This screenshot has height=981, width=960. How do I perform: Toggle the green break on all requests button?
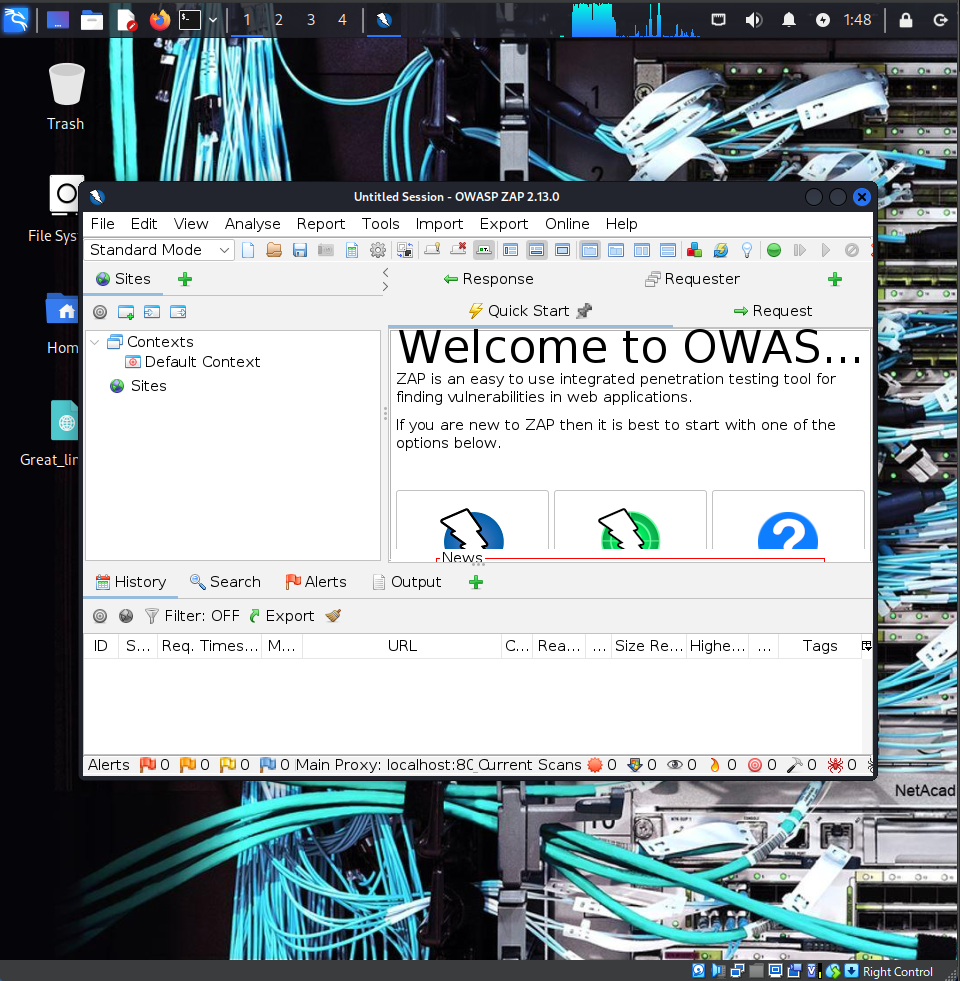pos(774,250)
